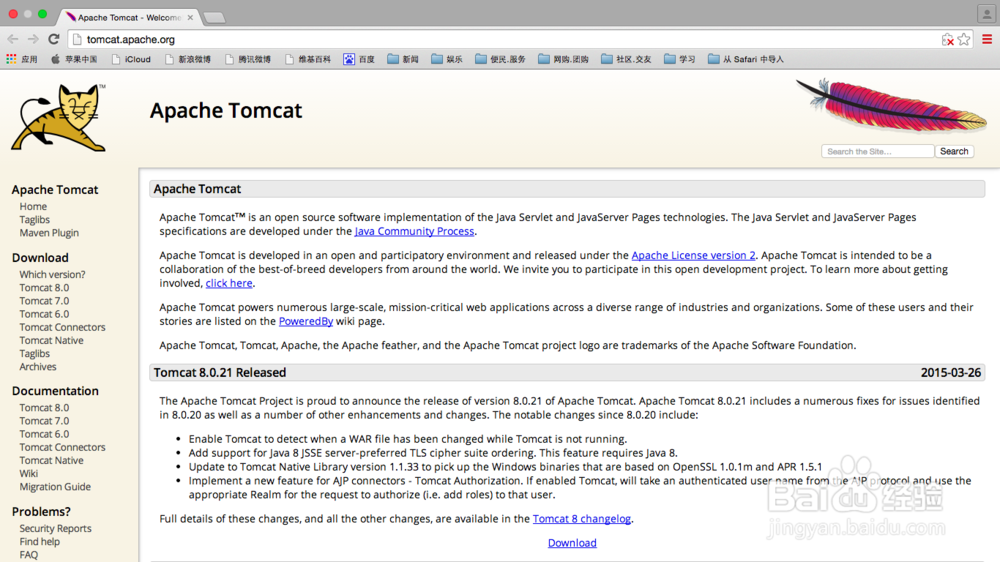The image size is (1000, 562).
Task: Reload the page with refresh icon
Action: coord(54,39)
